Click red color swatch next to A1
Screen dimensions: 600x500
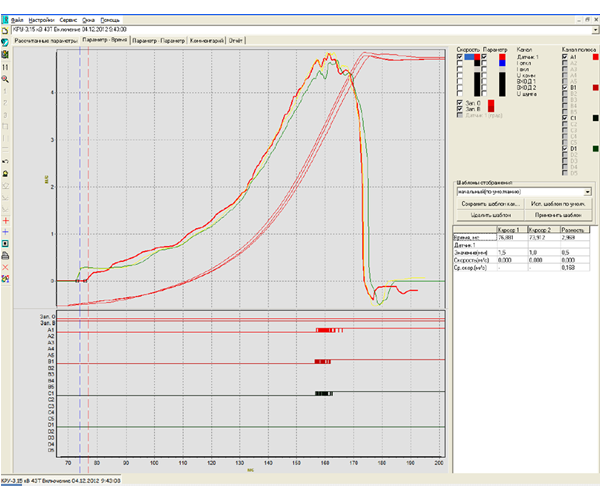pos(595,57)
